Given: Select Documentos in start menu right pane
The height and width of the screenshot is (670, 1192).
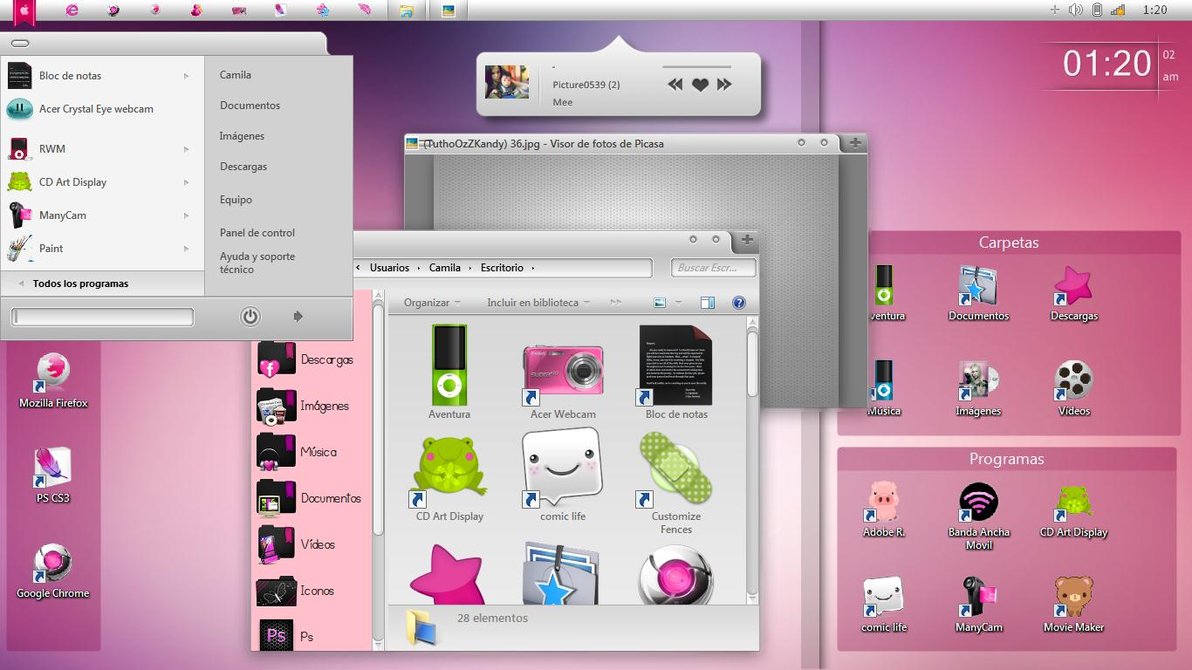Looking at the screenshot, I should coord(250,106).
